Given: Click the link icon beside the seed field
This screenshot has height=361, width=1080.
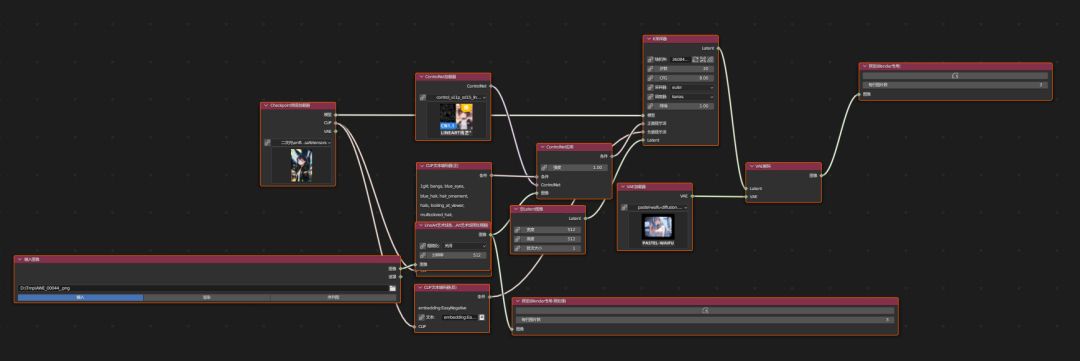Looking at the screenshot, I should 650,59.
